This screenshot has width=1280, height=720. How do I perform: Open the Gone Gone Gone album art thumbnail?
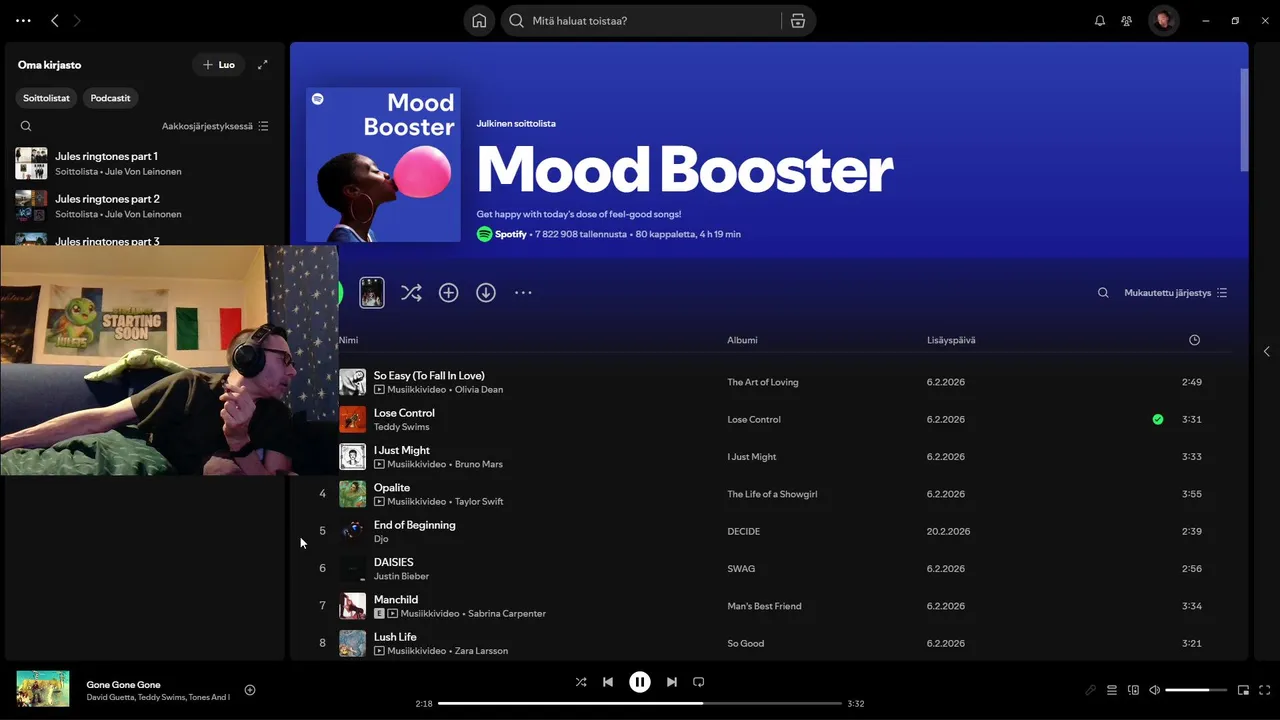tap(43, 689)
